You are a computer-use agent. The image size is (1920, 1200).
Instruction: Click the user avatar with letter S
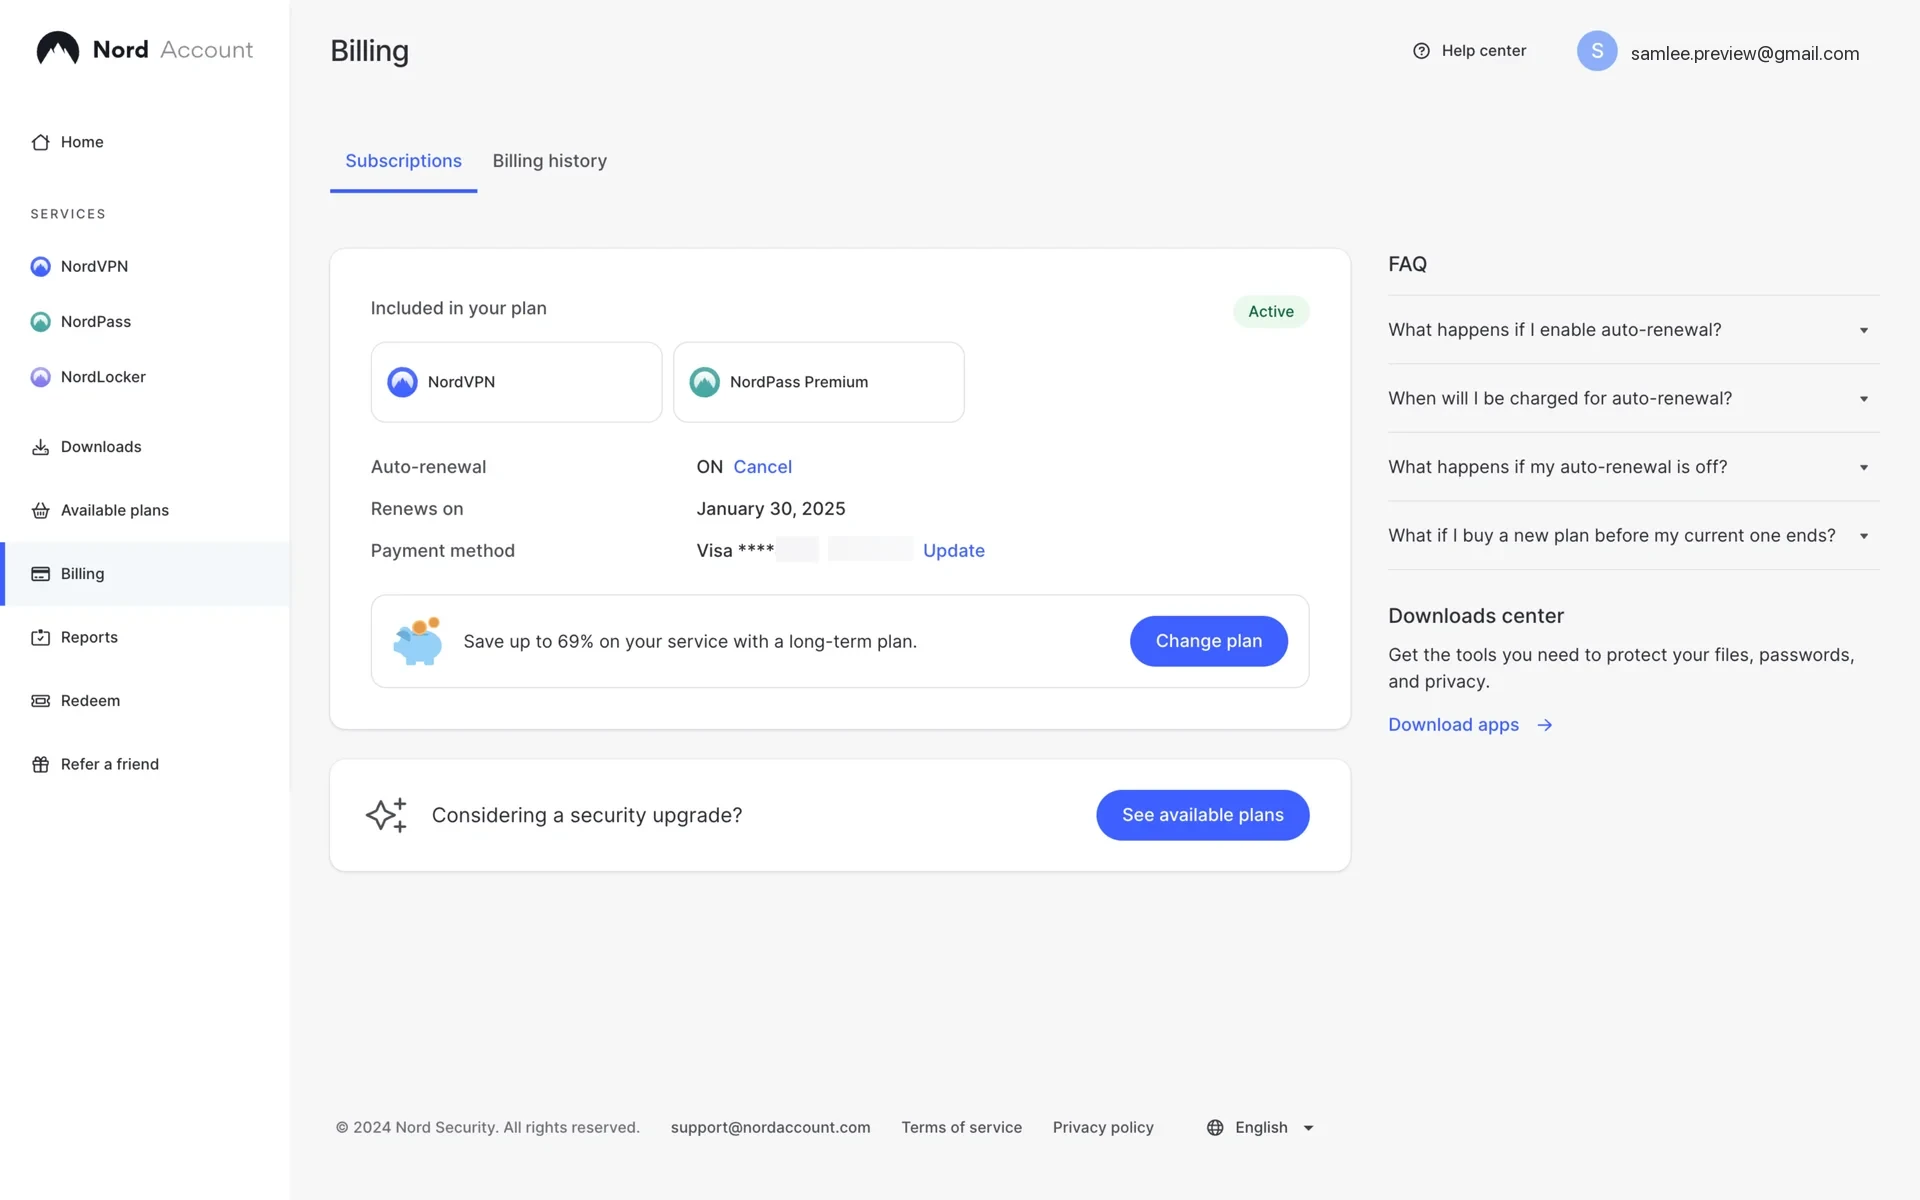click(1597, 51)
